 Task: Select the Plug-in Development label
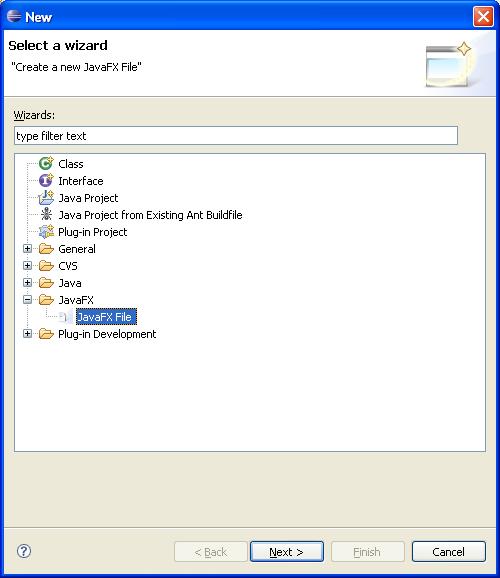click(107, 334)
